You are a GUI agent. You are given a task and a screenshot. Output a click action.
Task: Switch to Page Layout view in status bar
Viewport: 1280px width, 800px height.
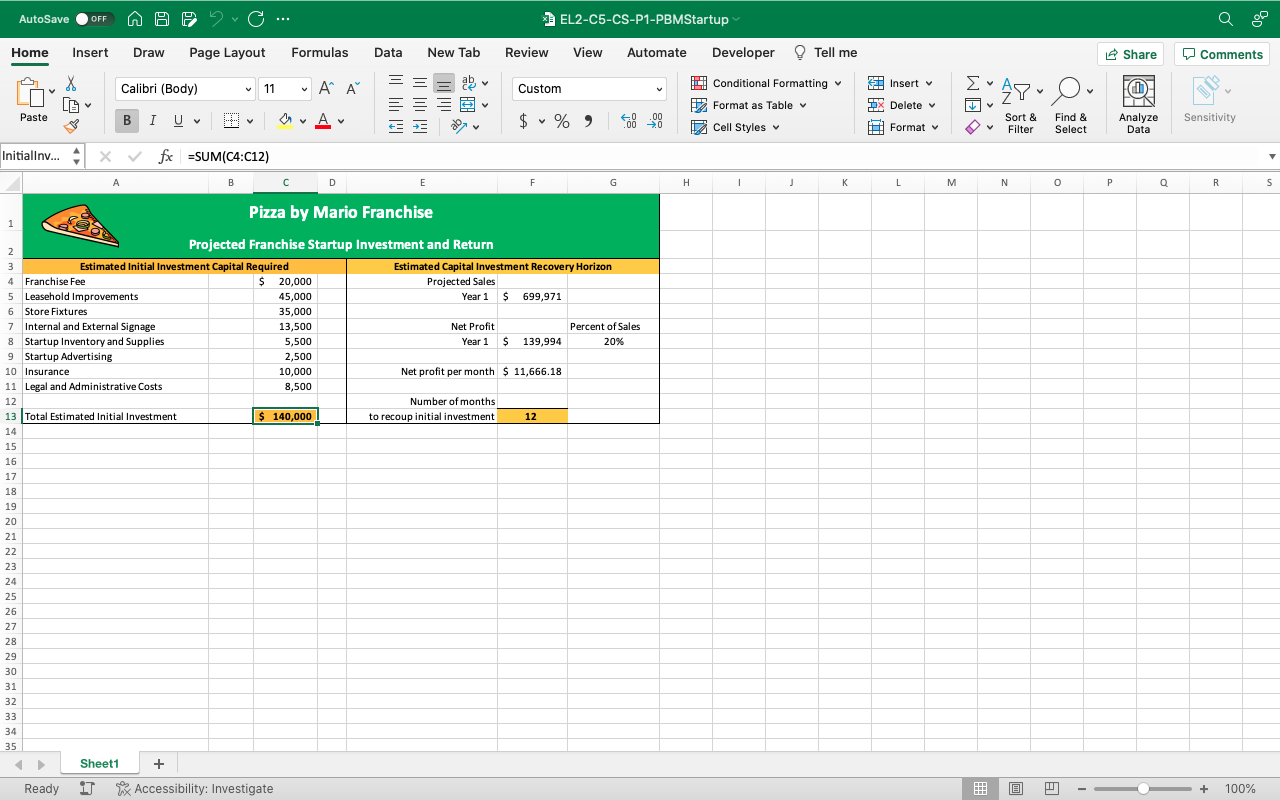pyautogui.click(x=1015, y=789)
